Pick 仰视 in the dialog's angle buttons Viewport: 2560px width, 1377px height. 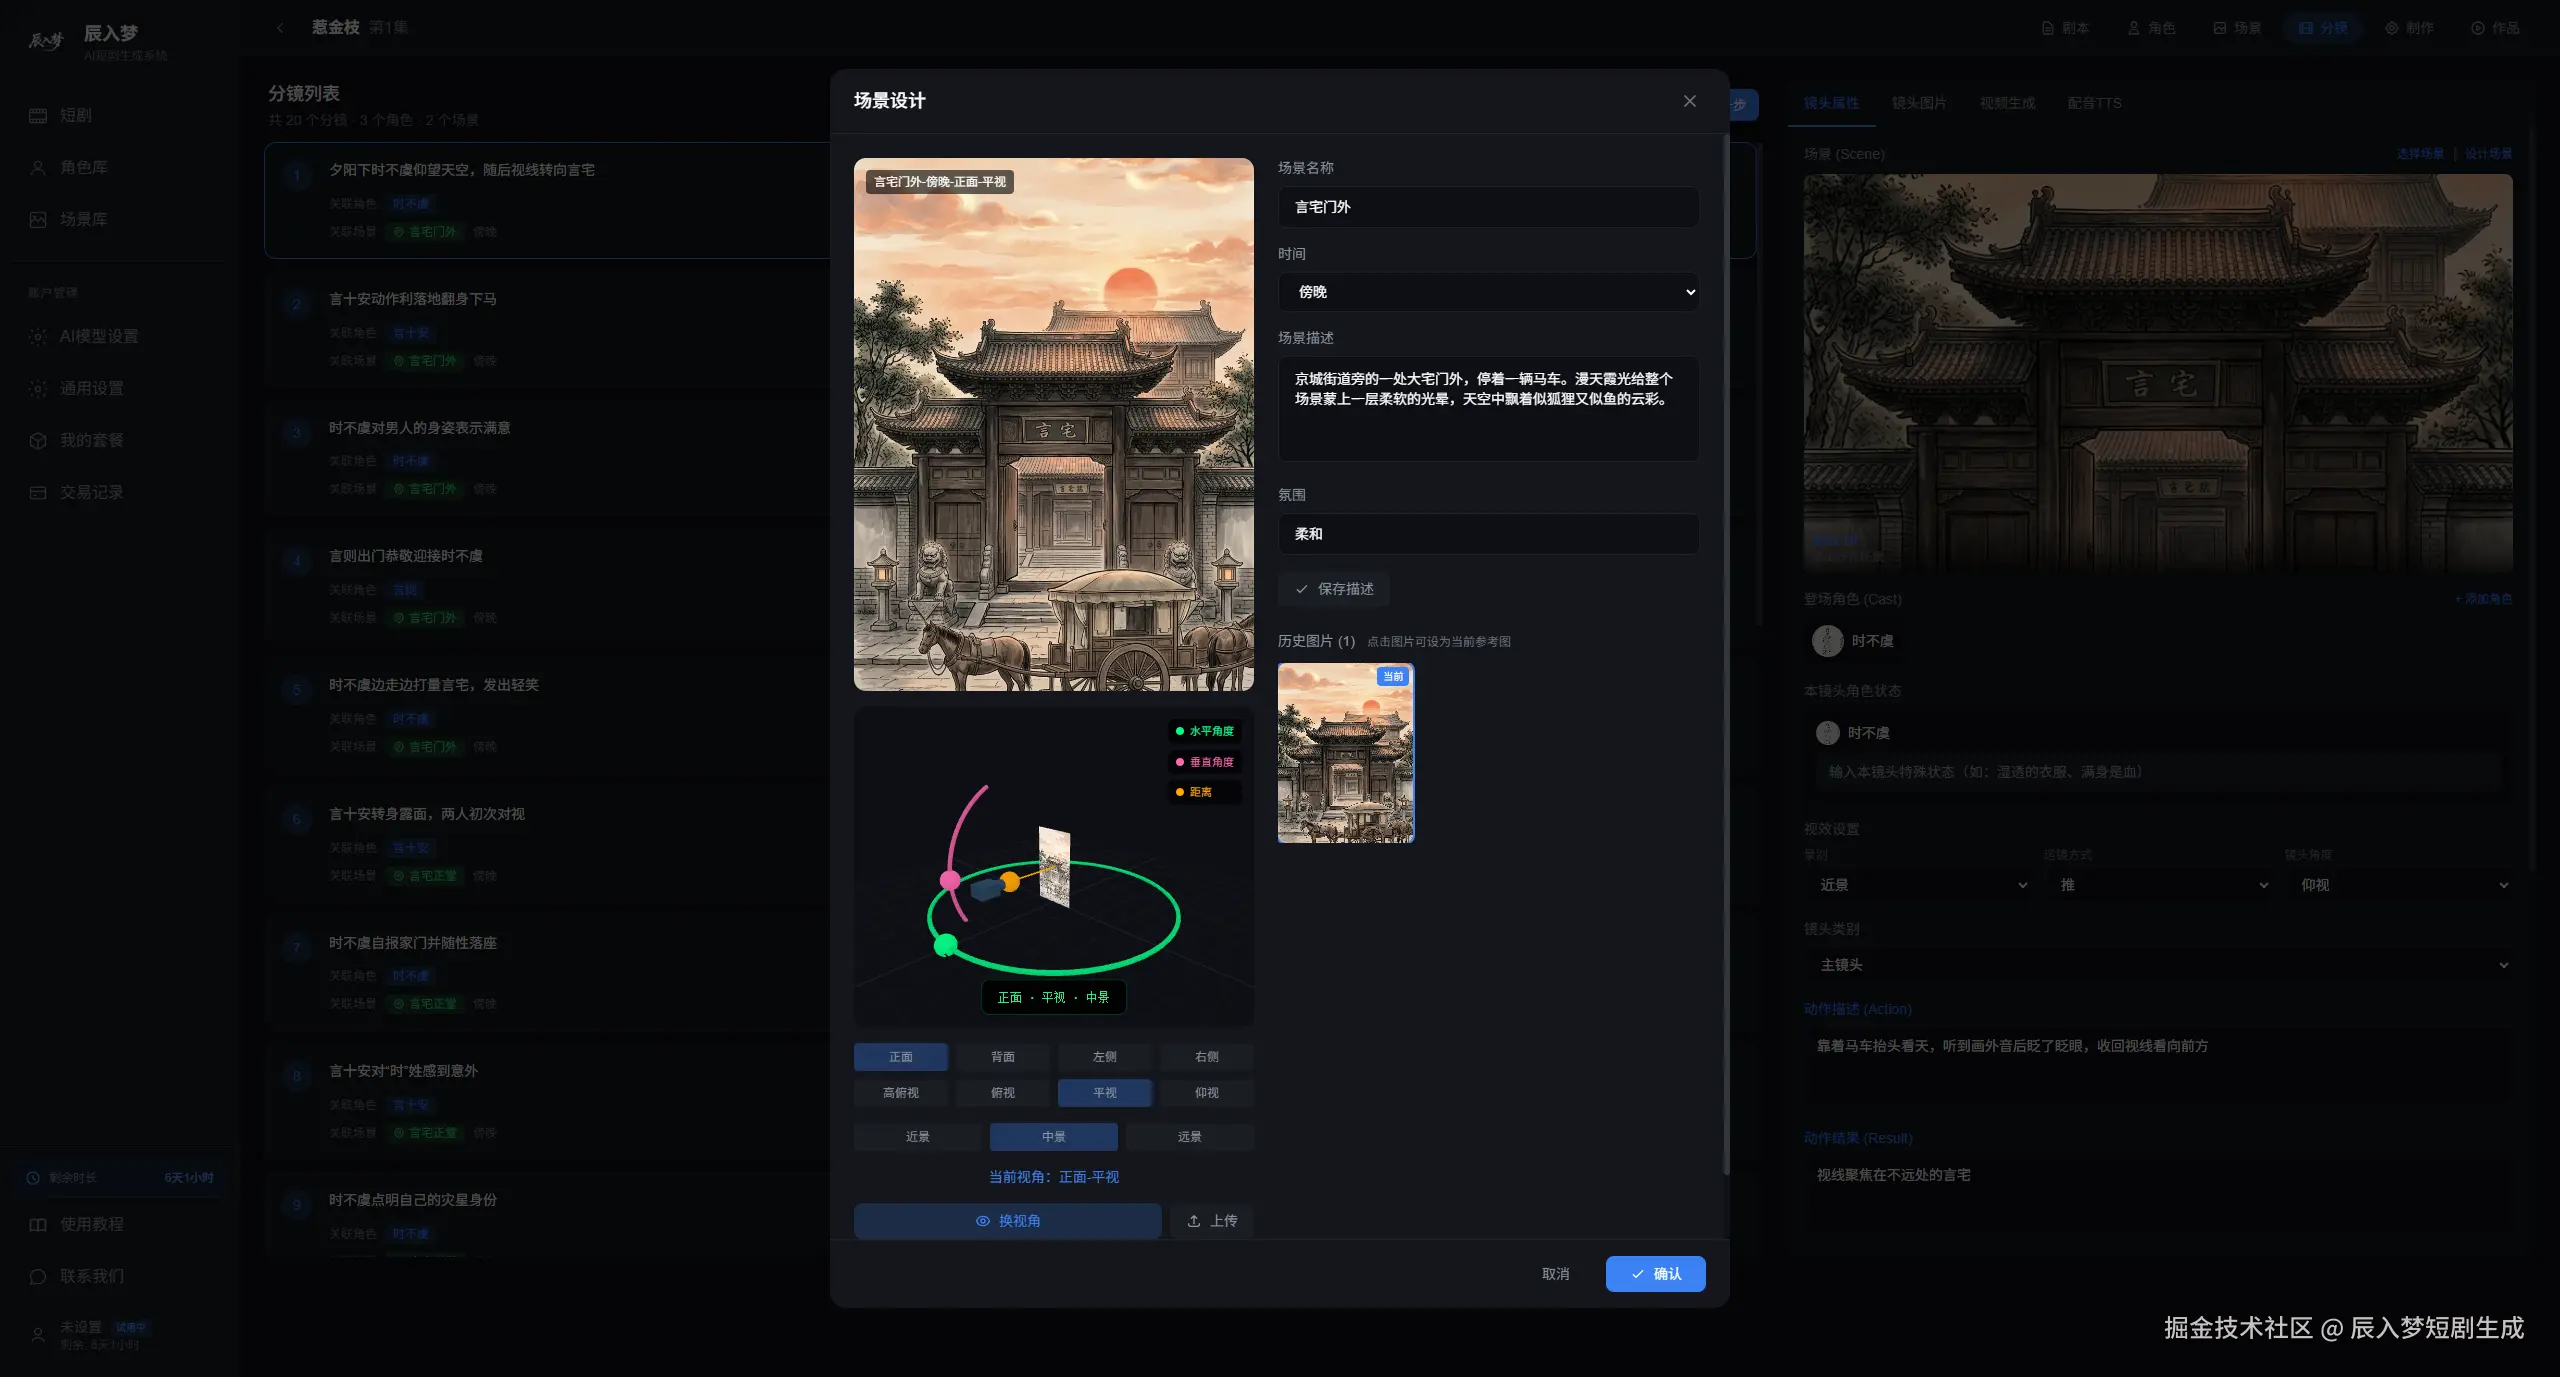(x=1207, y=1093)
